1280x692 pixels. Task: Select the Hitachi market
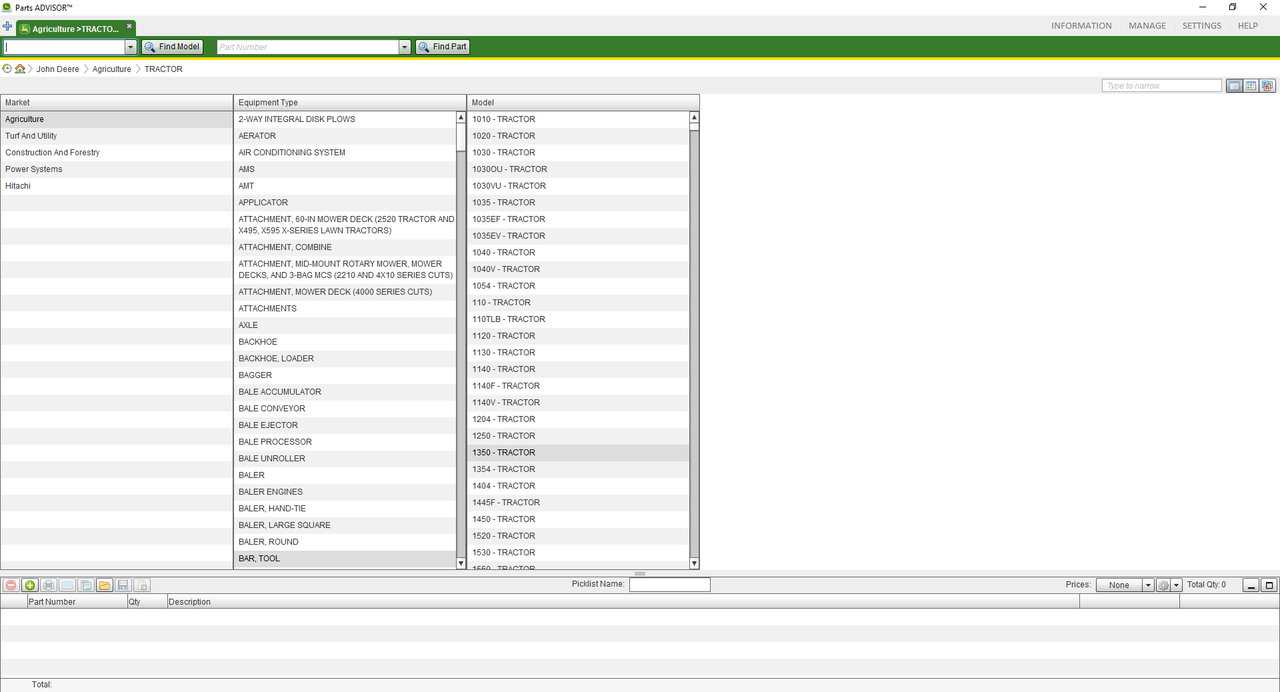[116, 186]
